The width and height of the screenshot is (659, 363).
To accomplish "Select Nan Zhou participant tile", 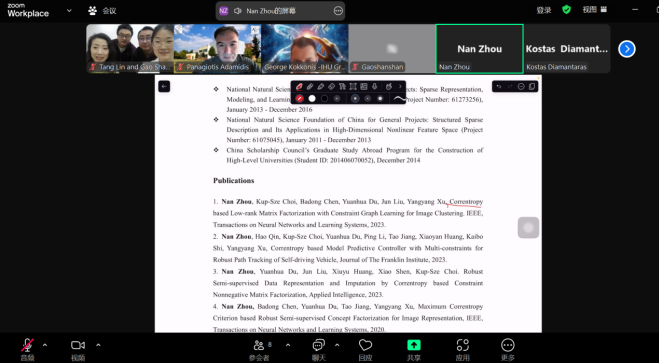I will (x=480, y=48).
